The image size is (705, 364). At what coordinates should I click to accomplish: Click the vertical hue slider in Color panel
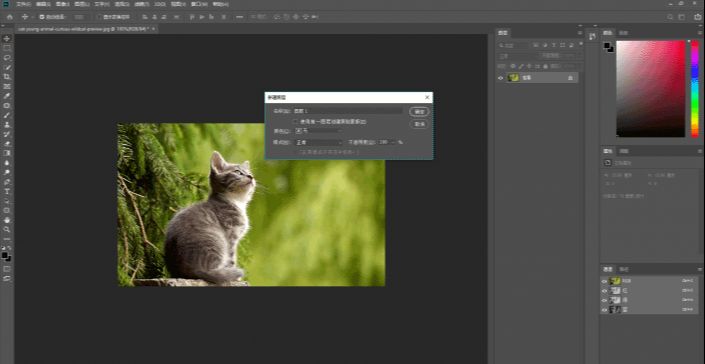[695, 89]
